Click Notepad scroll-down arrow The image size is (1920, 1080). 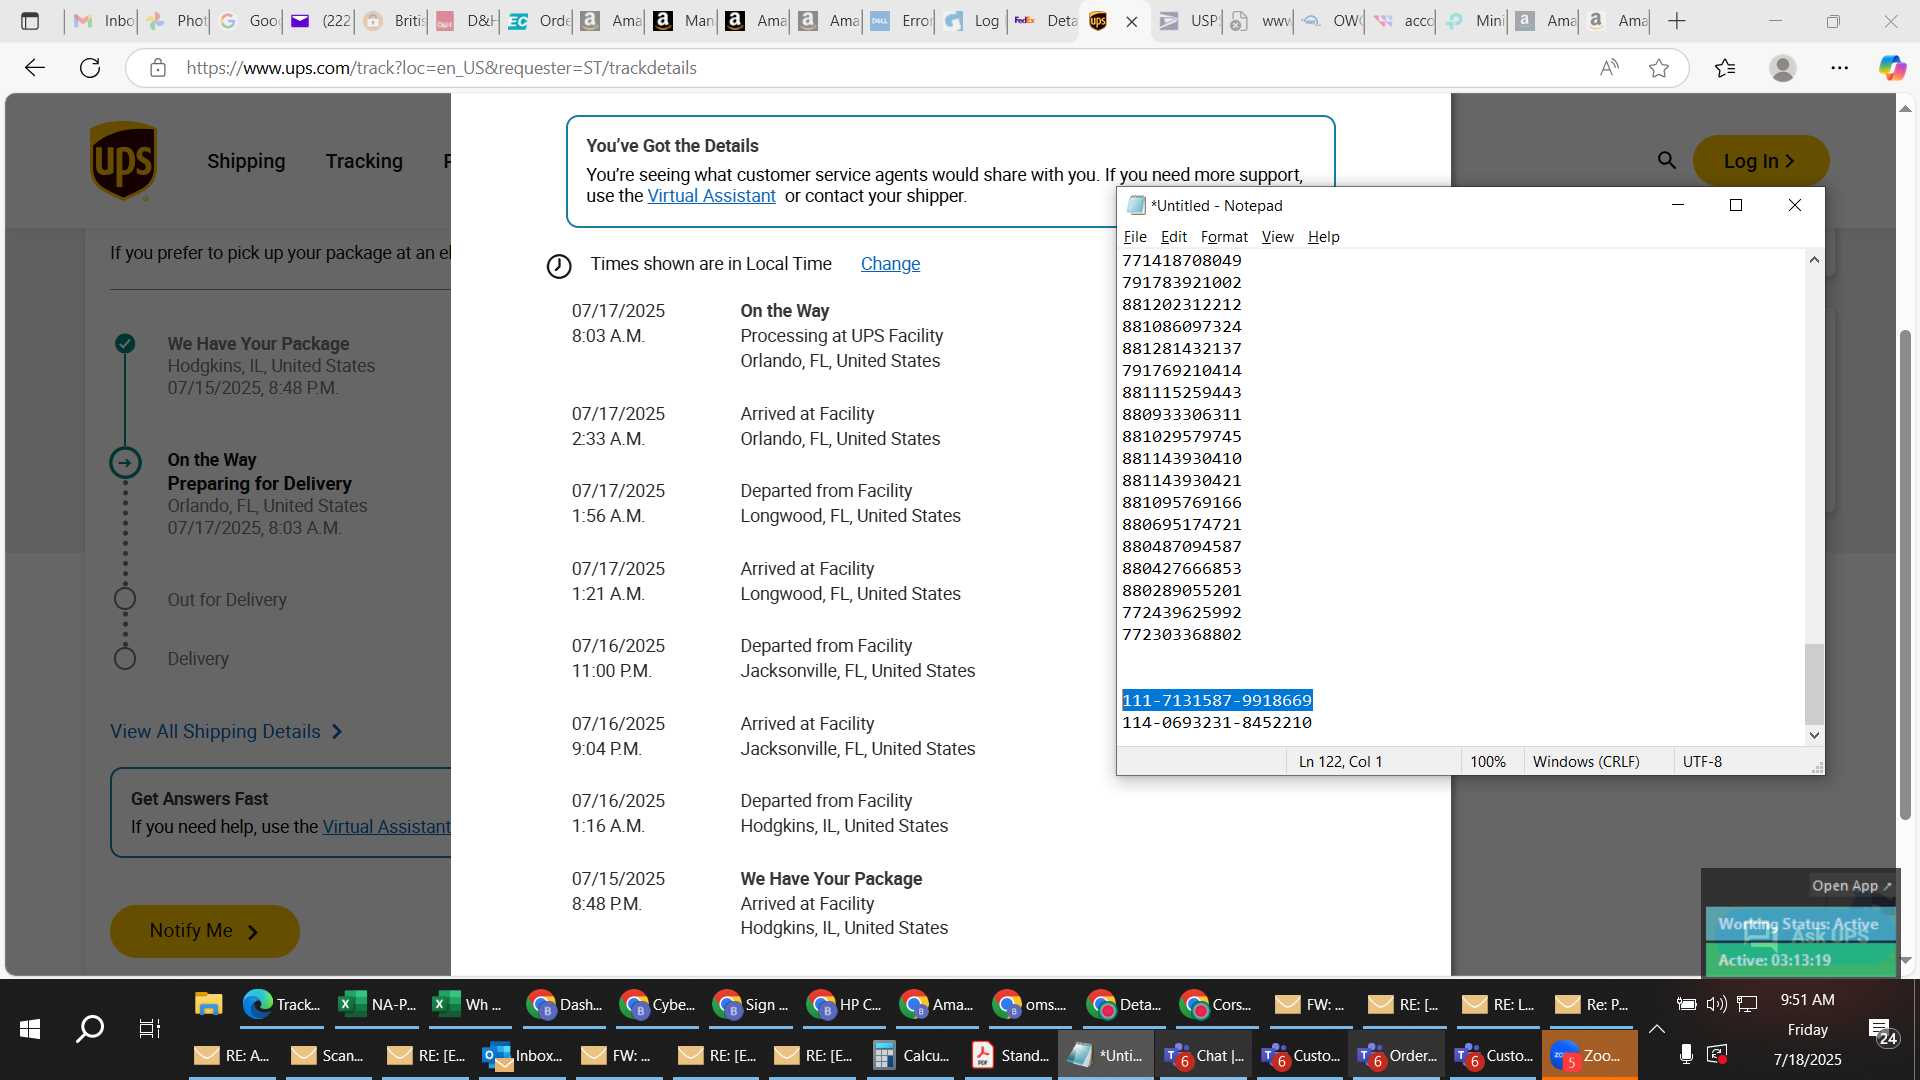tap(1814, 735)
